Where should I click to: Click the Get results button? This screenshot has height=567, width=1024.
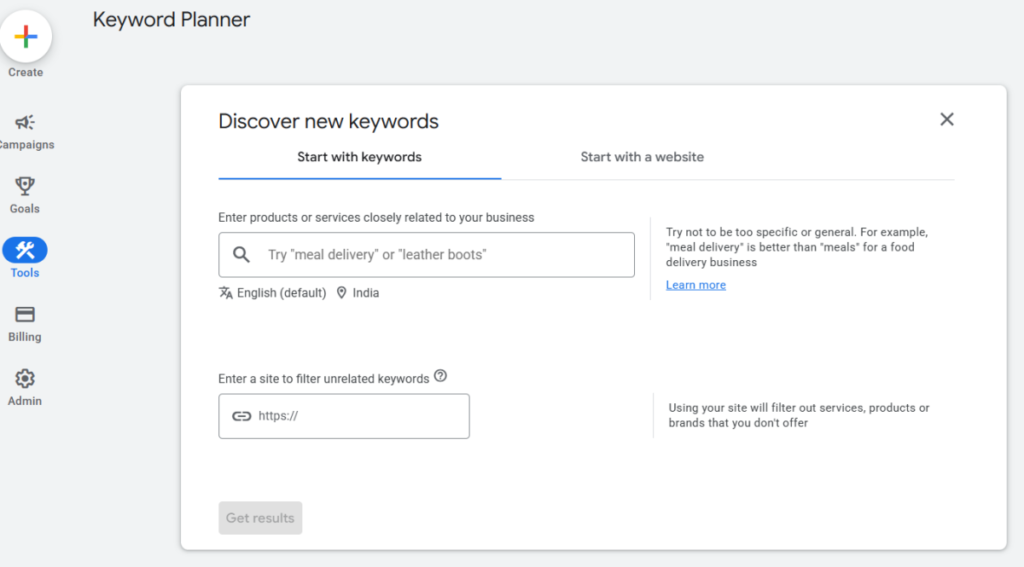260,518
